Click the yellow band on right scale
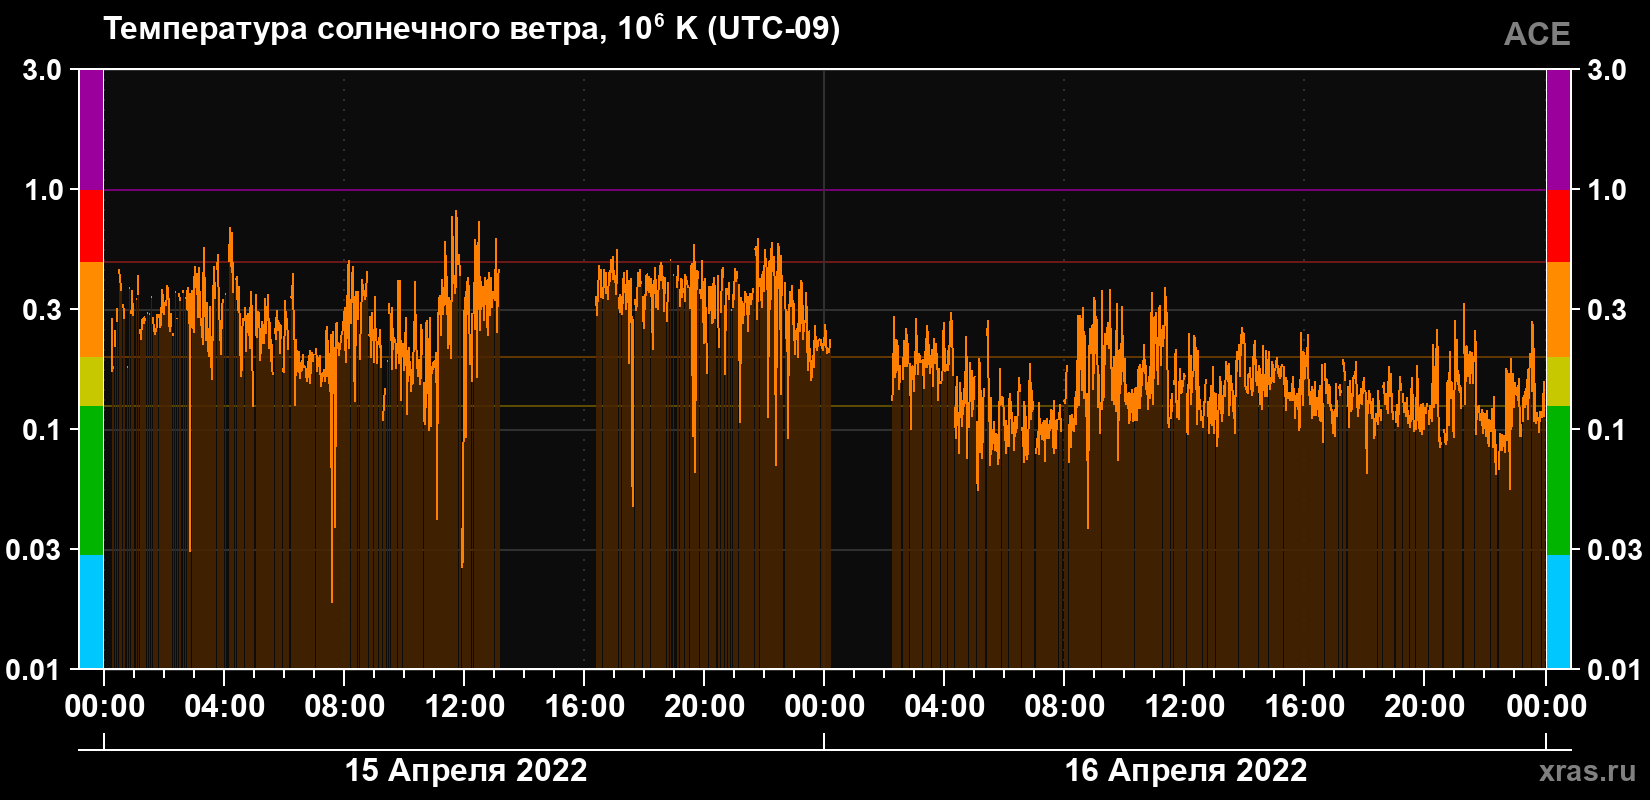Image resolution: width=1650 pixels, height=800 pixels. point(1558,382)
